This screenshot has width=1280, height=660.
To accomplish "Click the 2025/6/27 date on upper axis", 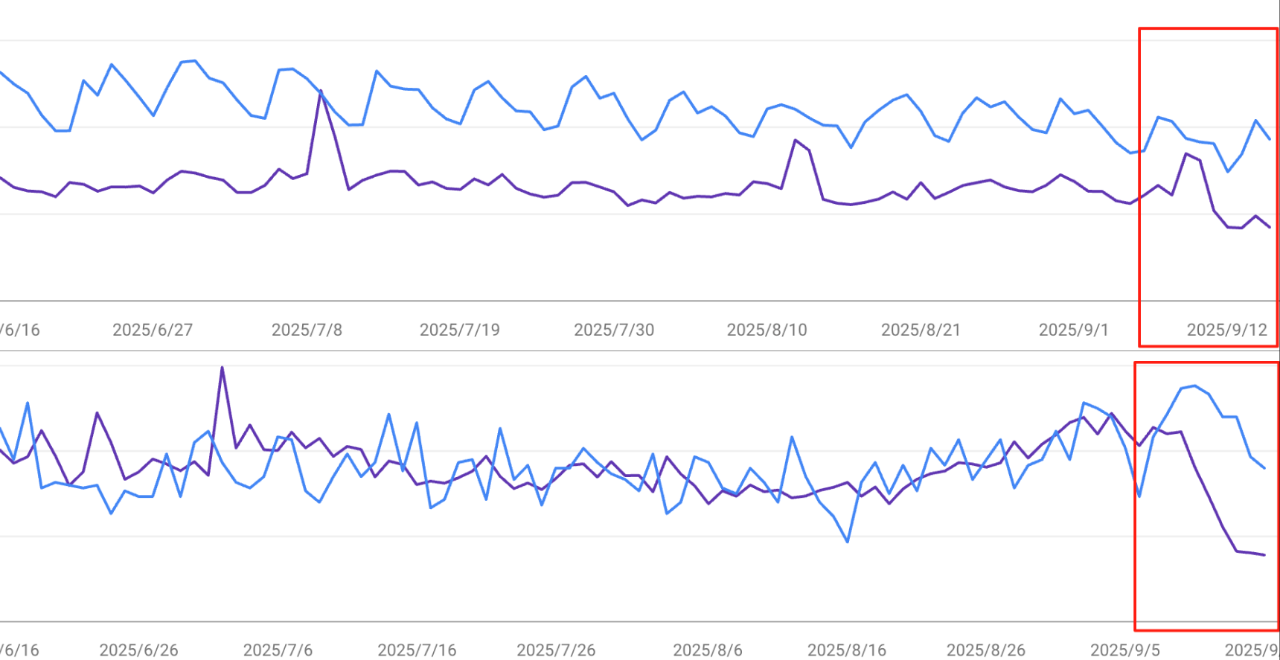I will tap(152, 330).
